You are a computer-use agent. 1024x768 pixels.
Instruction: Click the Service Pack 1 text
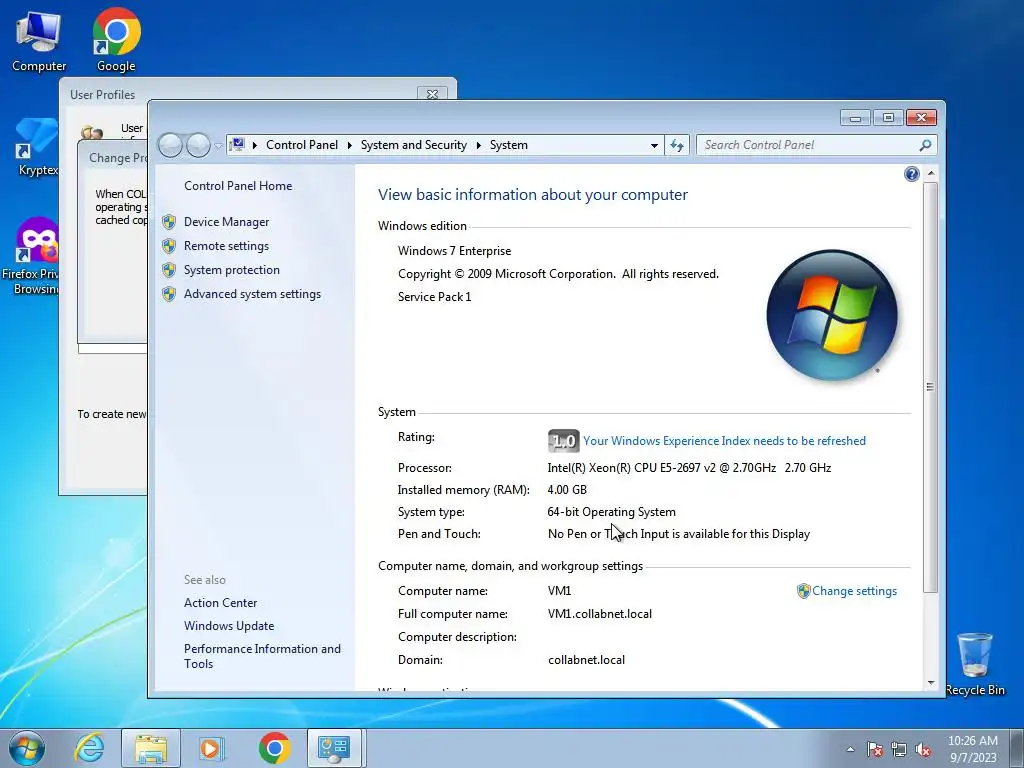tap(434, 297)
